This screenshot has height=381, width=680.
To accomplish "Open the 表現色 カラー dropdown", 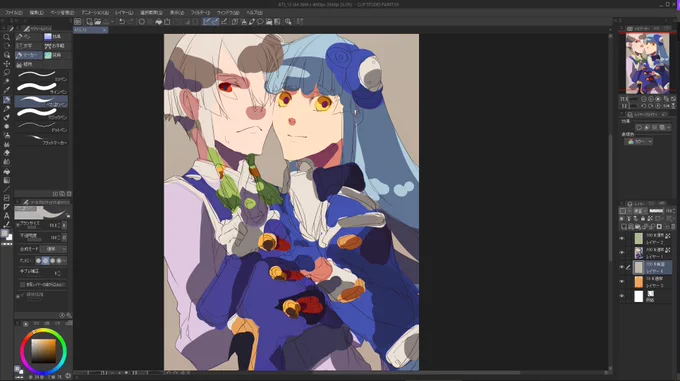I will (x=638, y=142).
